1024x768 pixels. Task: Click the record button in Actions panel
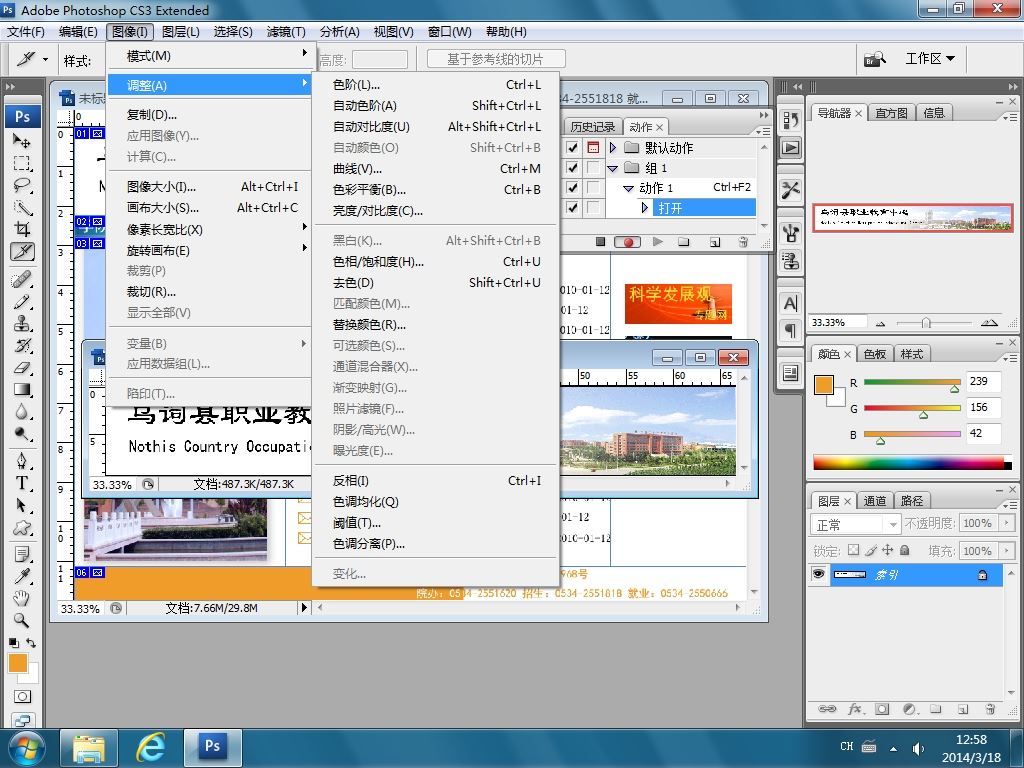tap(628, 242)
